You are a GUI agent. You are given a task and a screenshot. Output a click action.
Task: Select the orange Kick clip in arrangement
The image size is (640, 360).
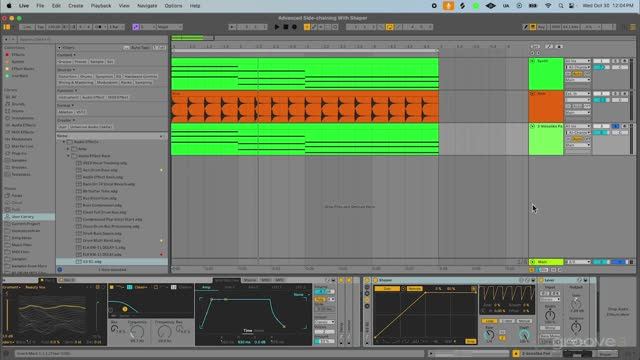pos(304,107)
